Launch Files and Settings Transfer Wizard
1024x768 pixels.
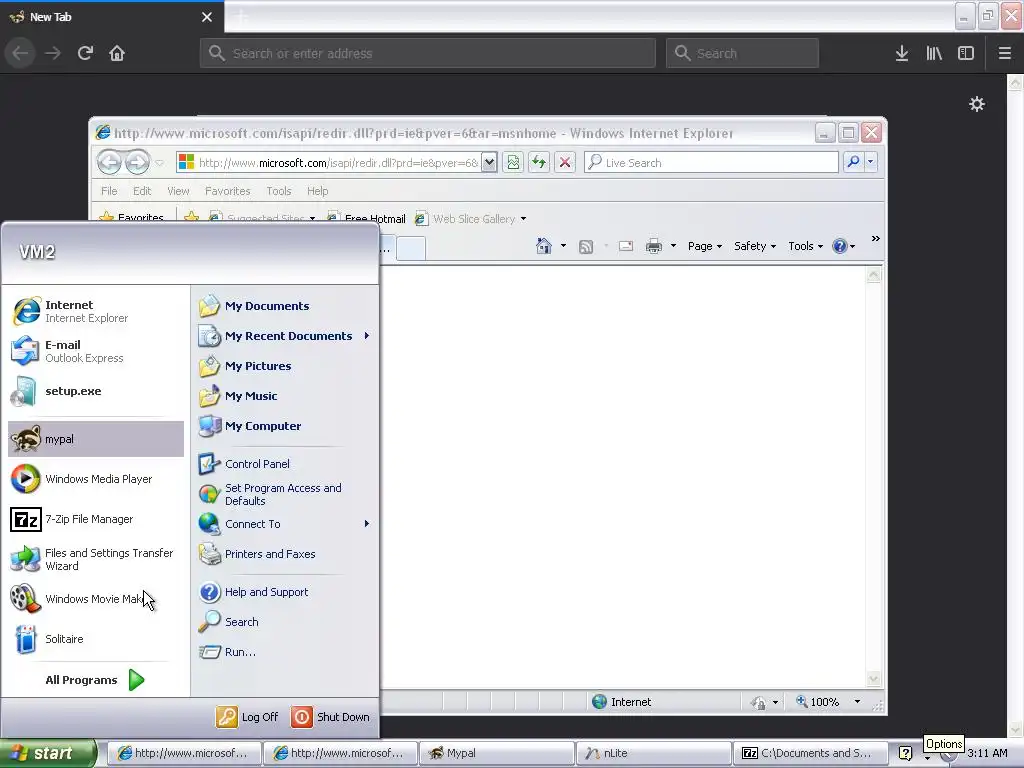(96, 559)
